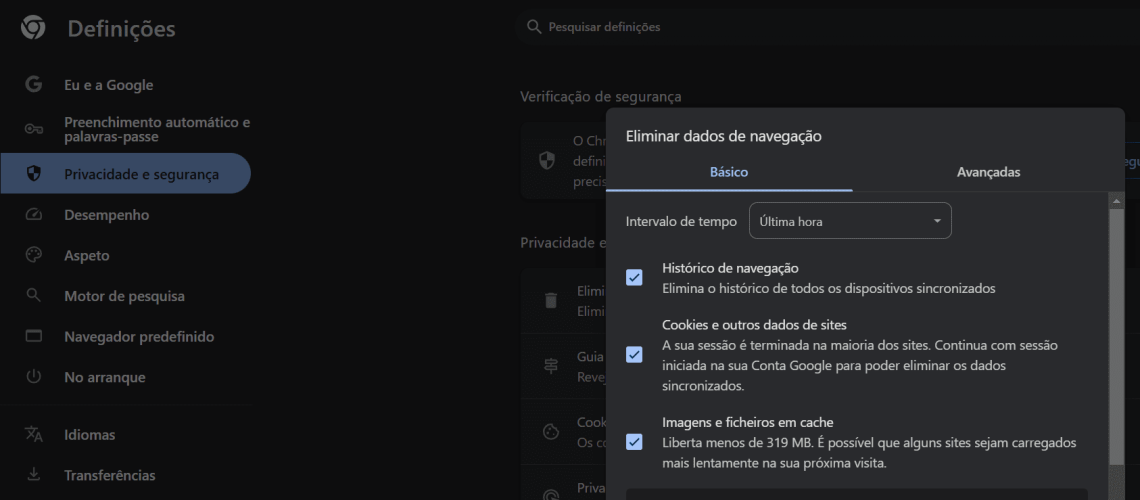Viewport: 1140px width, 500px height.
Task: Click the Aspeto palette icon
Action: click(x=33, y=255)
